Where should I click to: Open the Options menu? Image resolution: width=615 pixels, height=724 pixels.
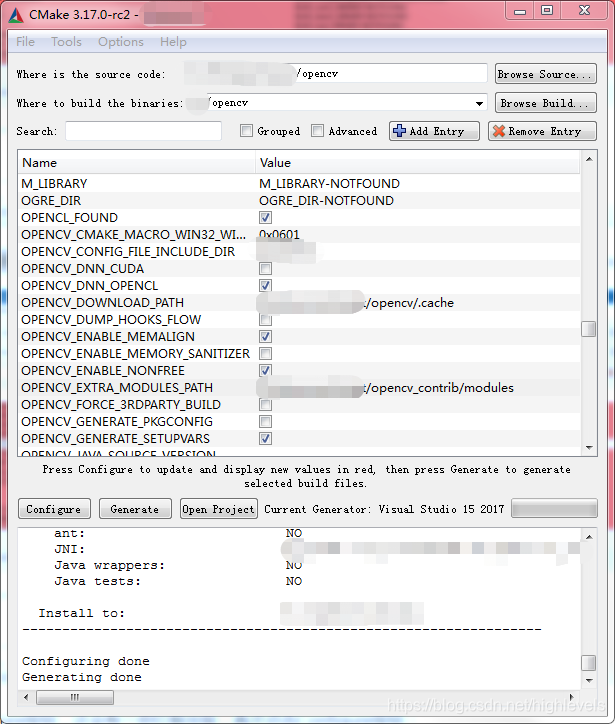tap(121, 42)
